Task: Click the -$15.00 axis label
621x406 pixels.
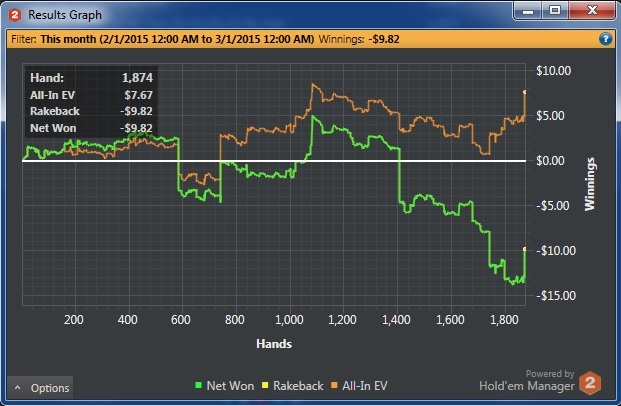Action: coord(556,295)
